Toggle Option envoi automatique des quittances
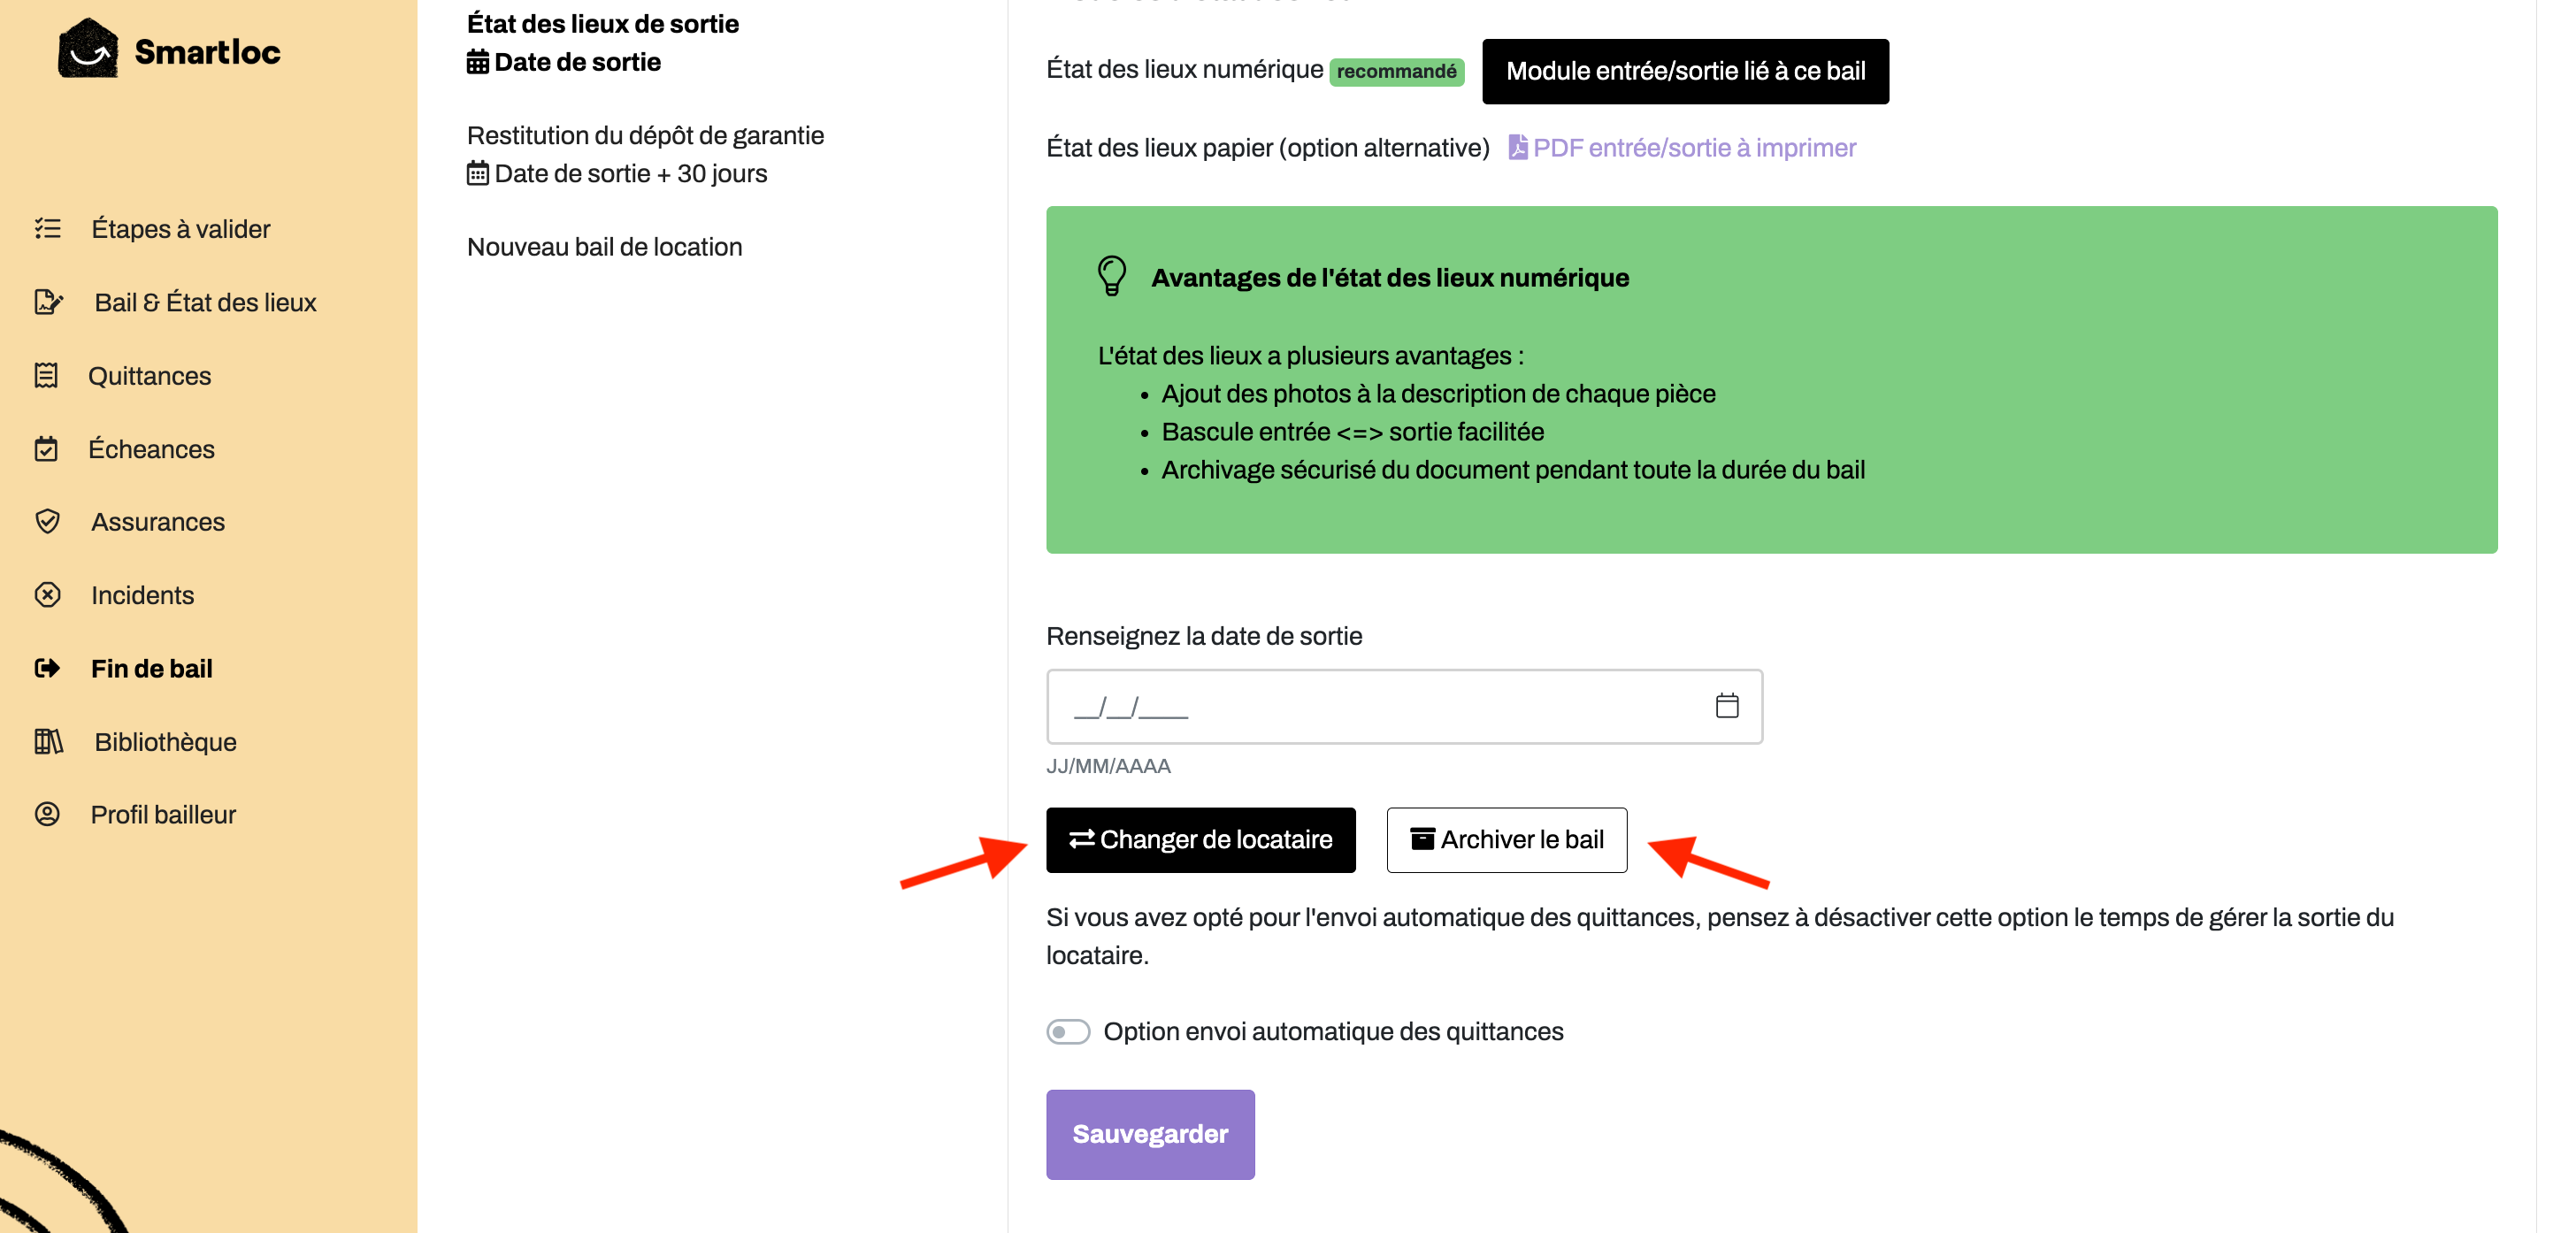 1068,1031
